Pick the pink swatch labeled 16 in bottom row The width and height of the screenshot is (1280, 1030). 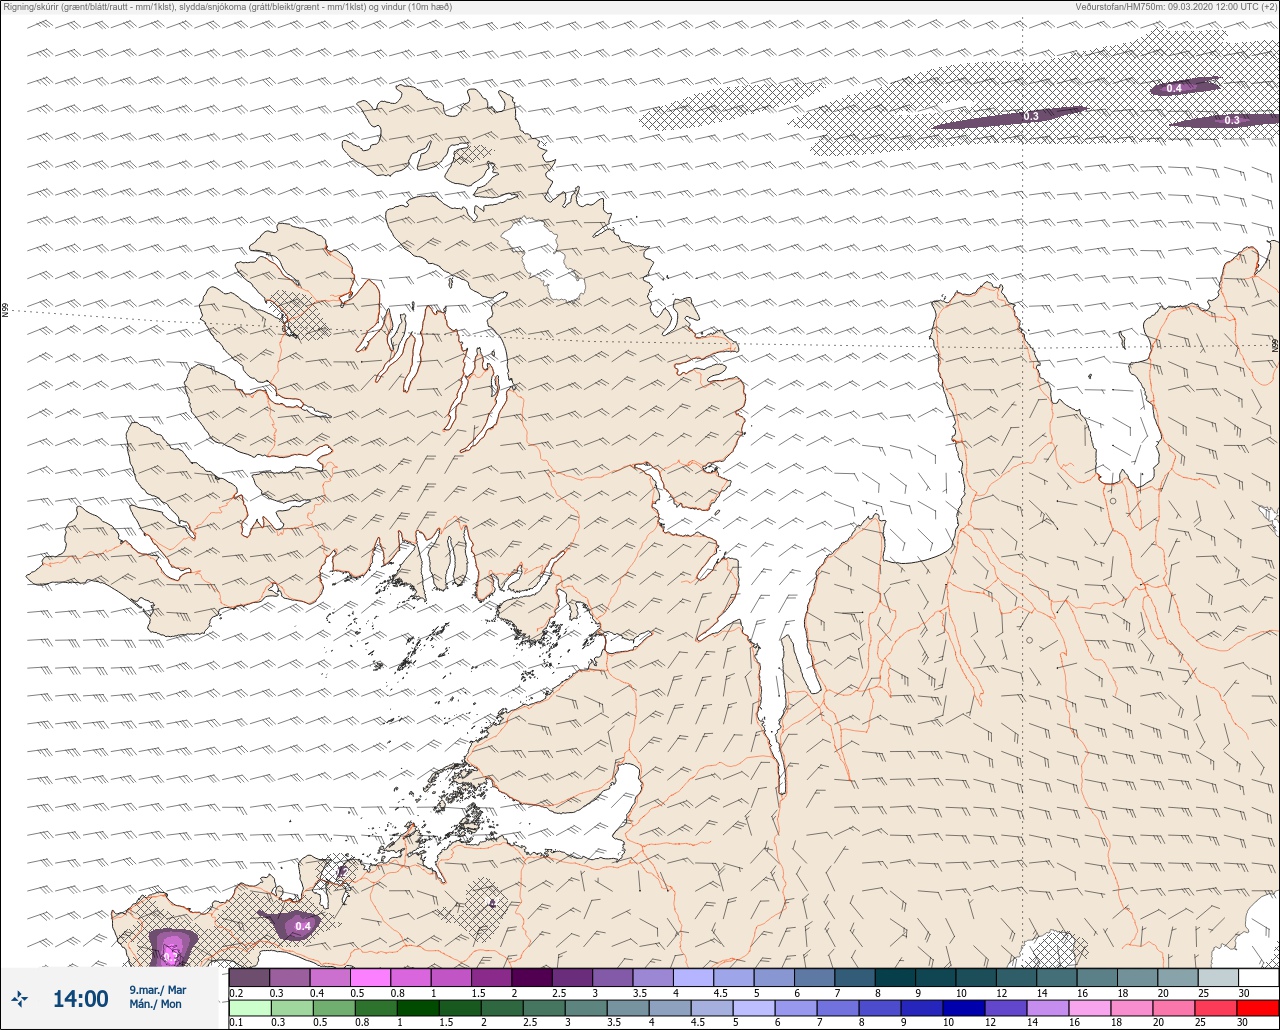(x=1089, y=1008)
